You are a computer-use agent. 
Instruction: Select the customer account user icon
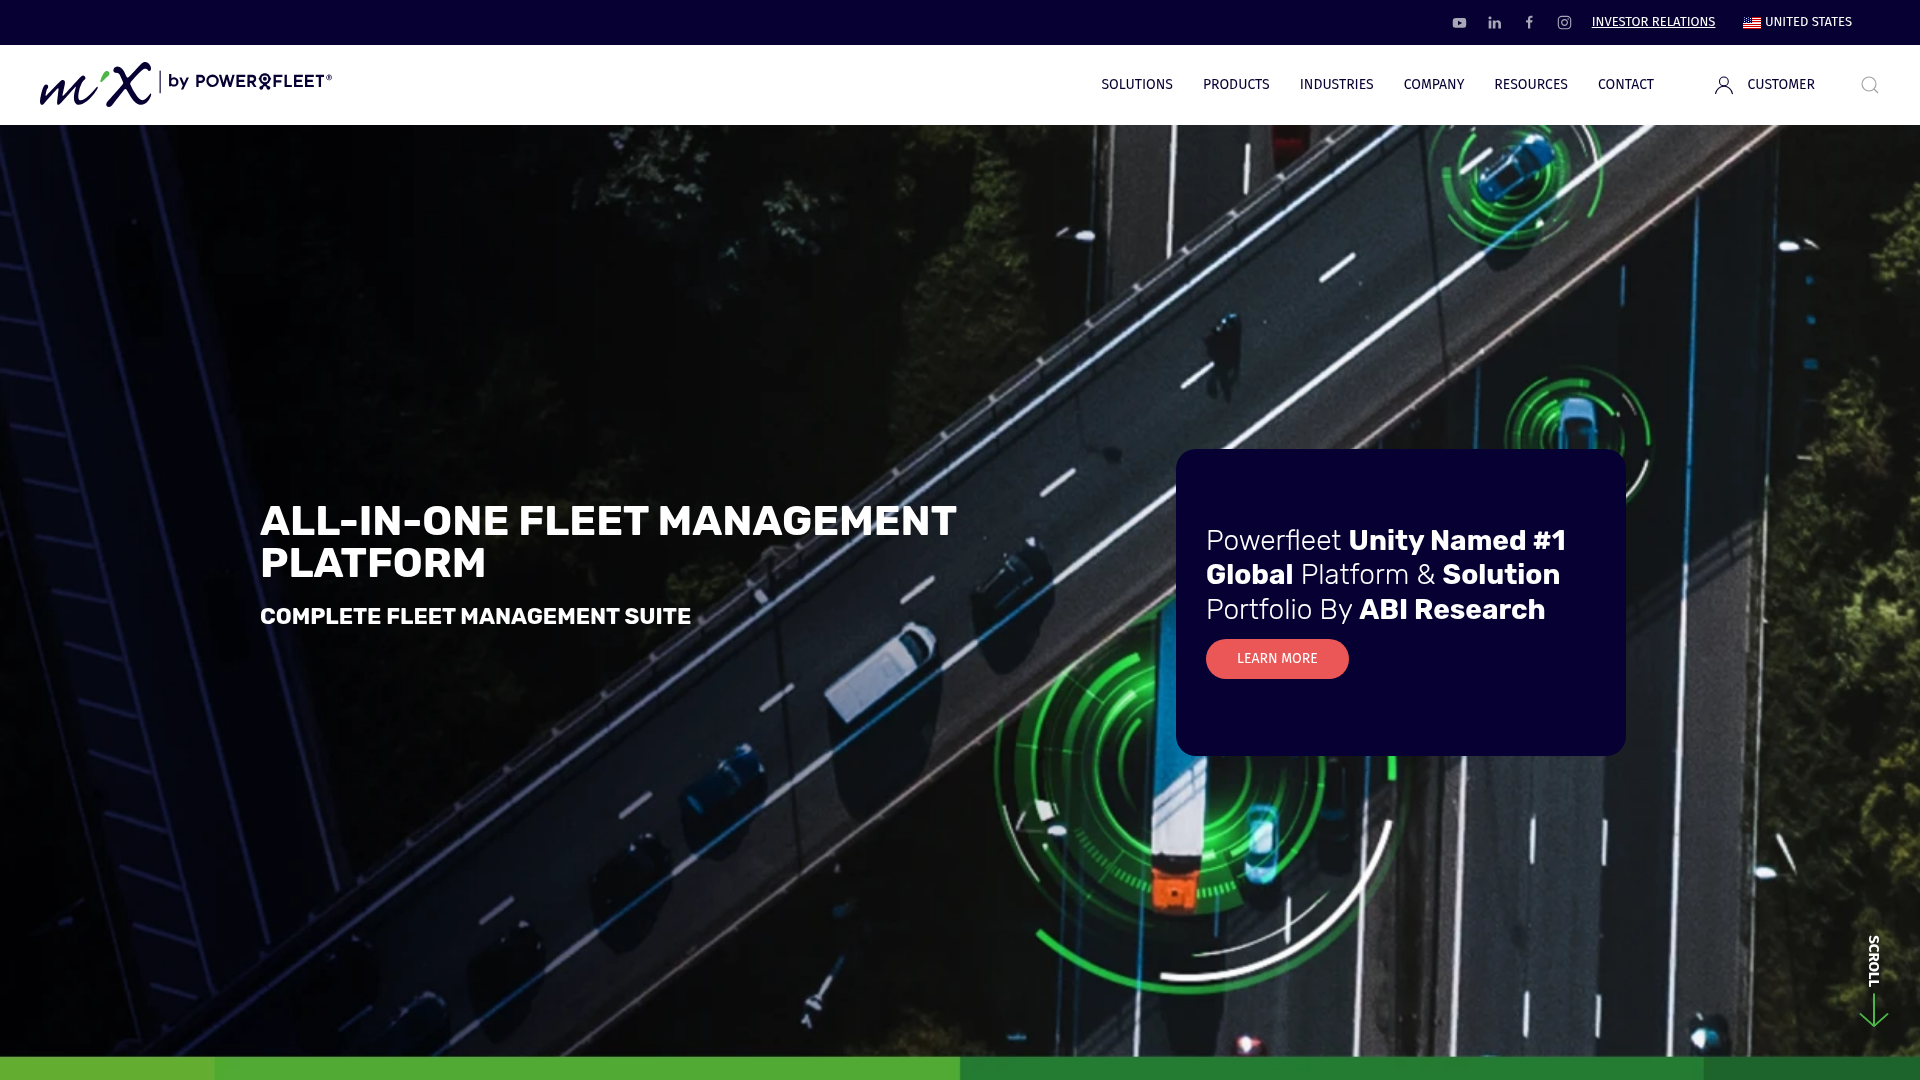(x=1723, y=85)
